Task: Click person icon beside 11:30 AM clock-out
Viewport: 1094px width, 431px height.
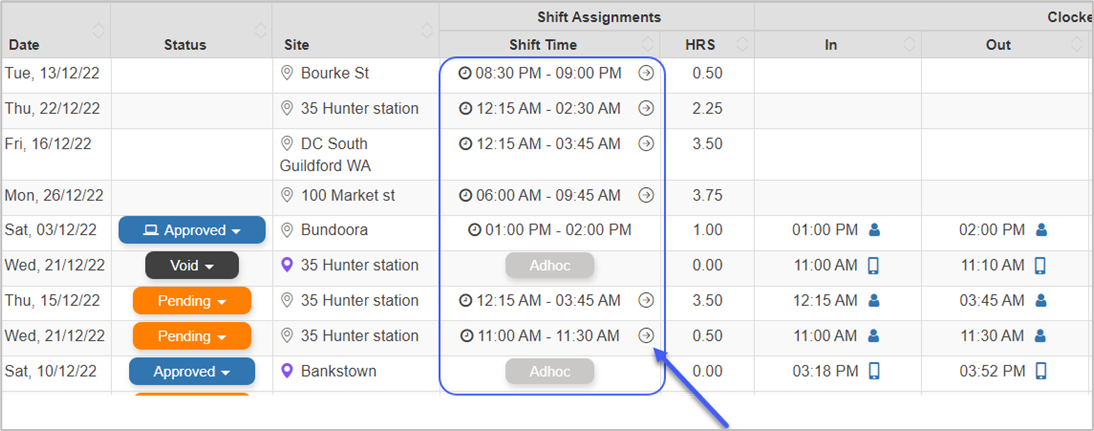Action: (x=1041, y=336)
